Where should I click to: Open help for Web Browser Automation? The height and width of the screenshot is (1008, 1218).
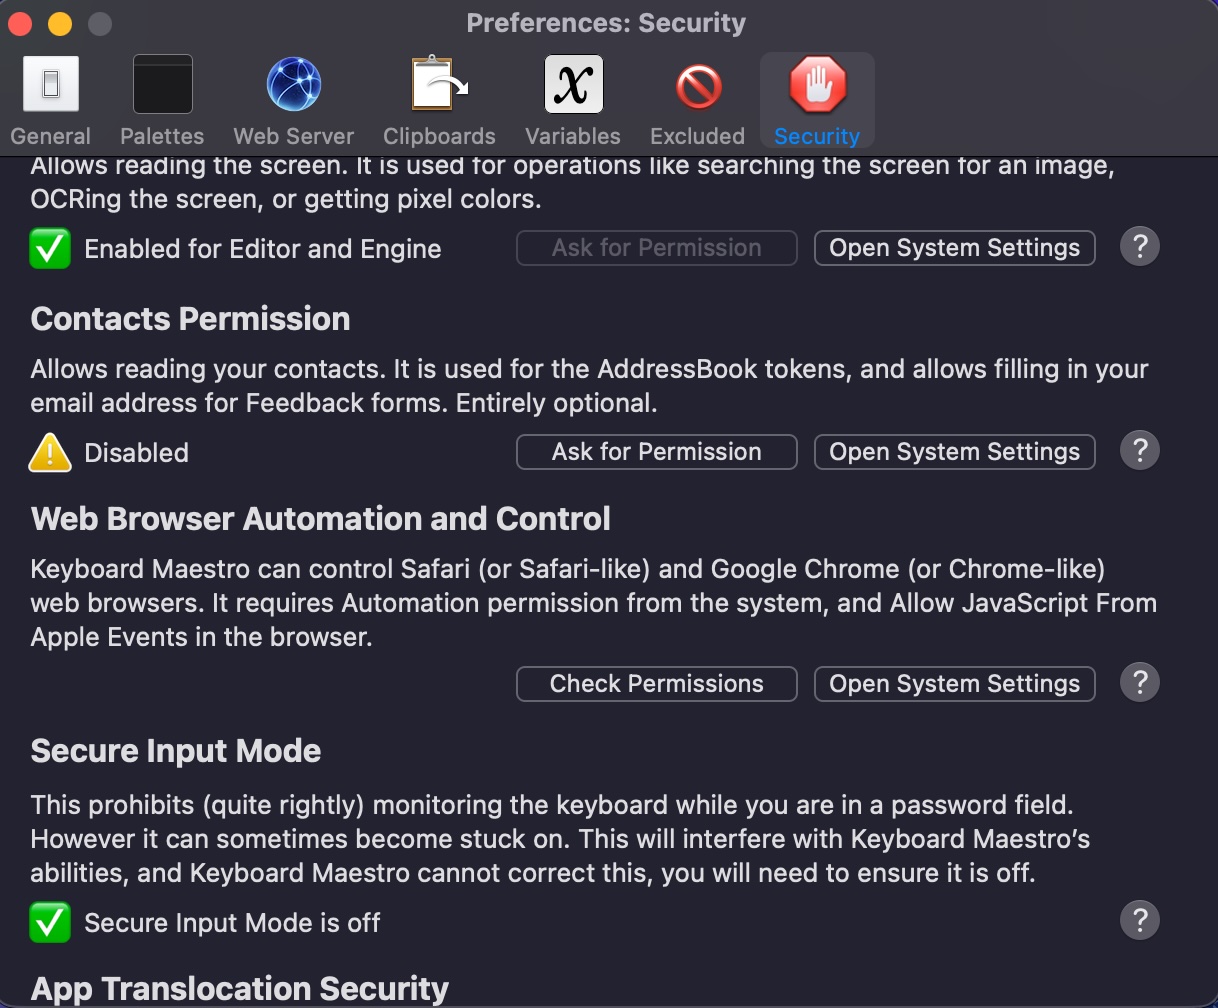coord(1139,683)
